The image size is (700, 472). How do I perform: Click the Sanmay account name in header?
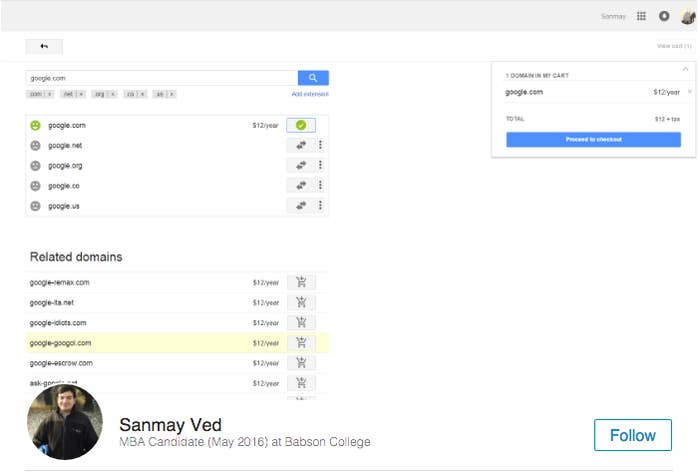tap(613, 17)
